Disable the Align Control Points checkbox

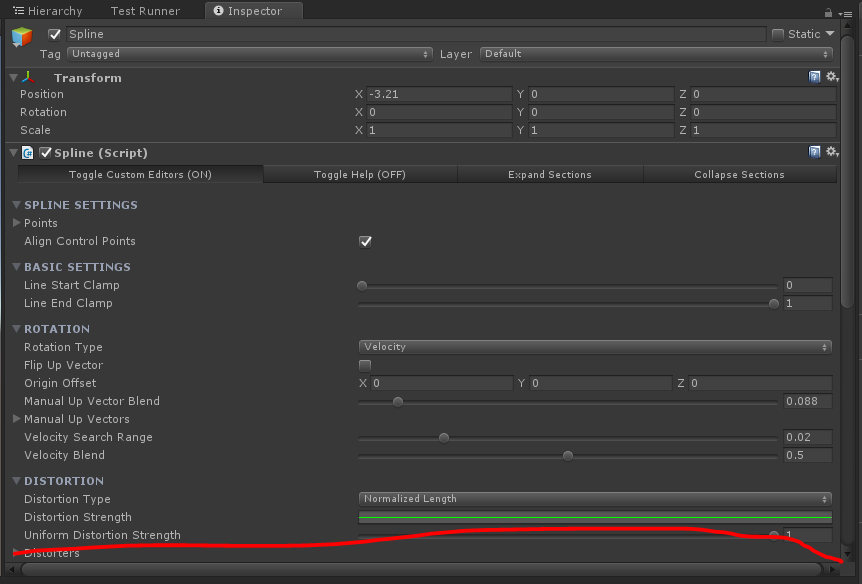pos(365,241)
